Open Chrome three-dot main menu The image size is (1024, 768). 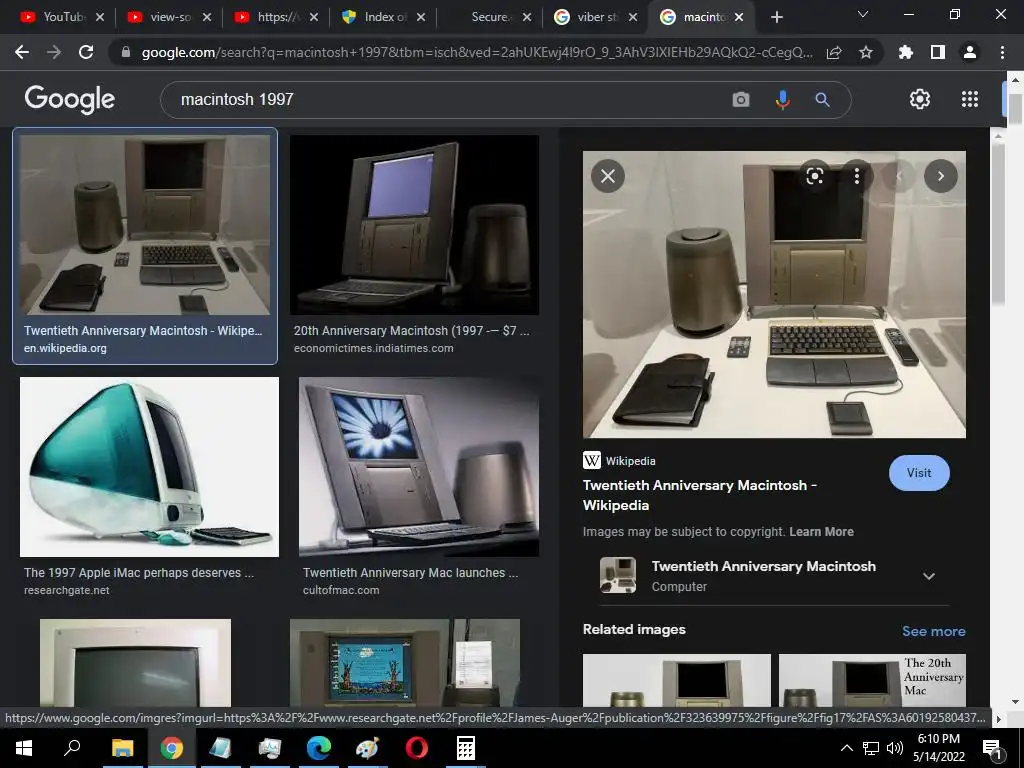[1002, 52]
